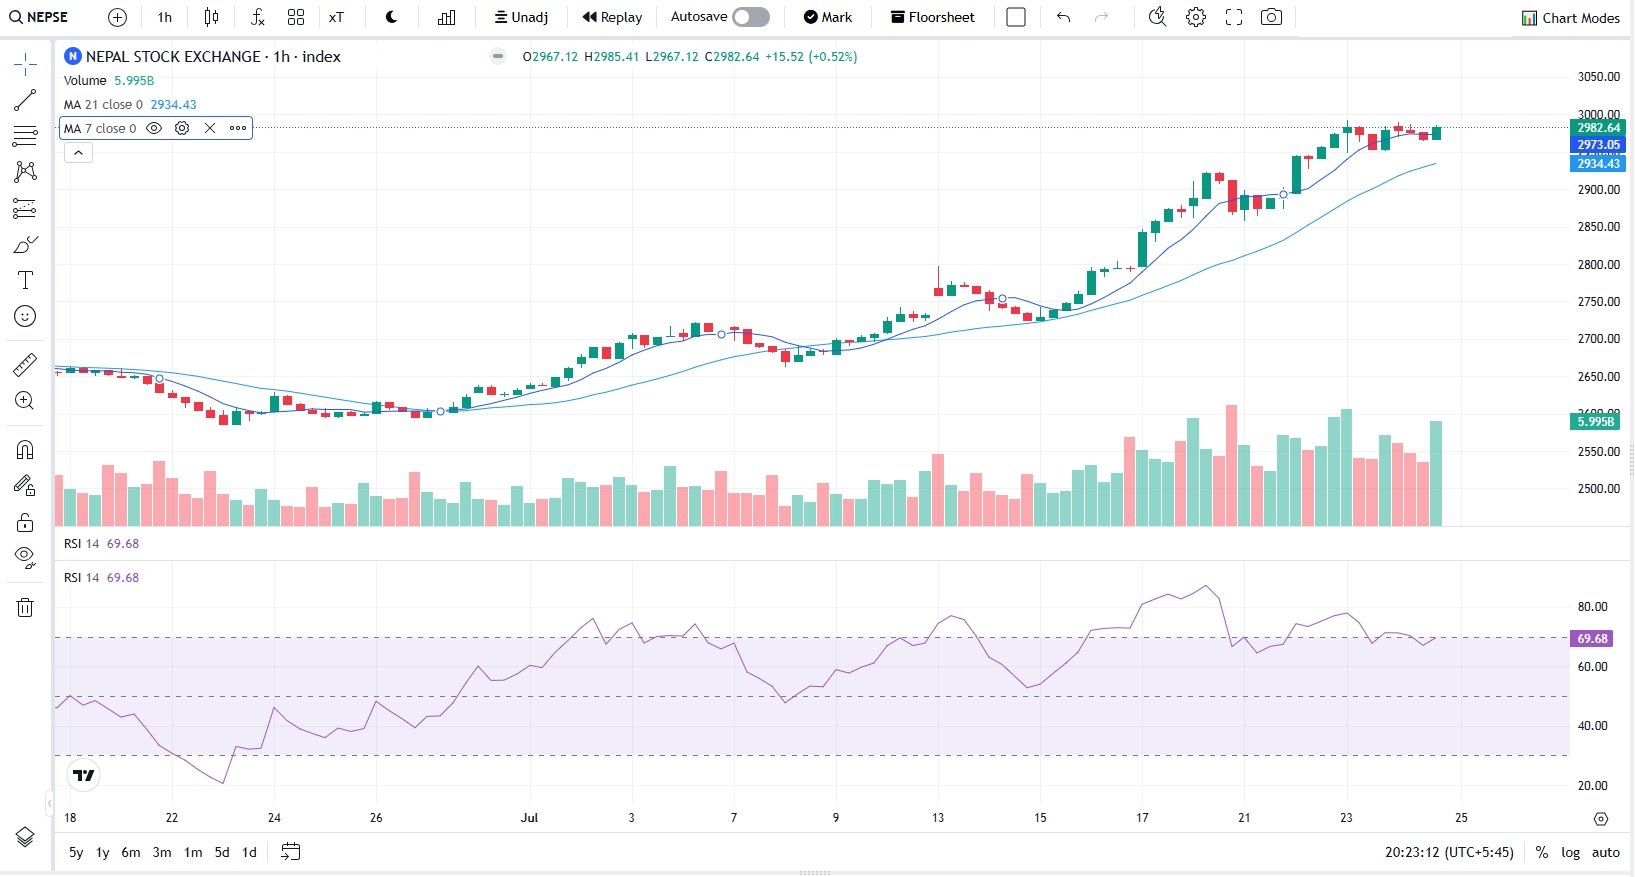This screenshot has height=877, width=1635.
Task: Hide all drawings with eye icon
Action: pyautogui.click(x=25, y=558)
